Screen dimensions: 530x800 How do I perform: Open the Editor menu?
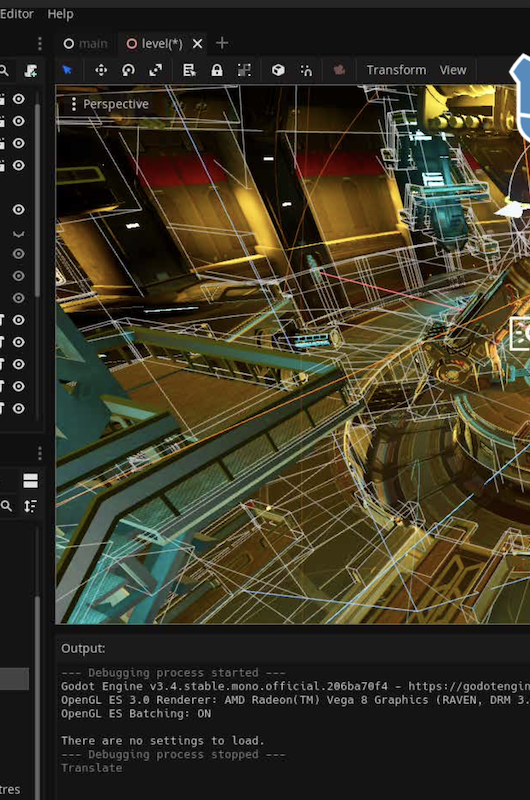pos(16,14)
